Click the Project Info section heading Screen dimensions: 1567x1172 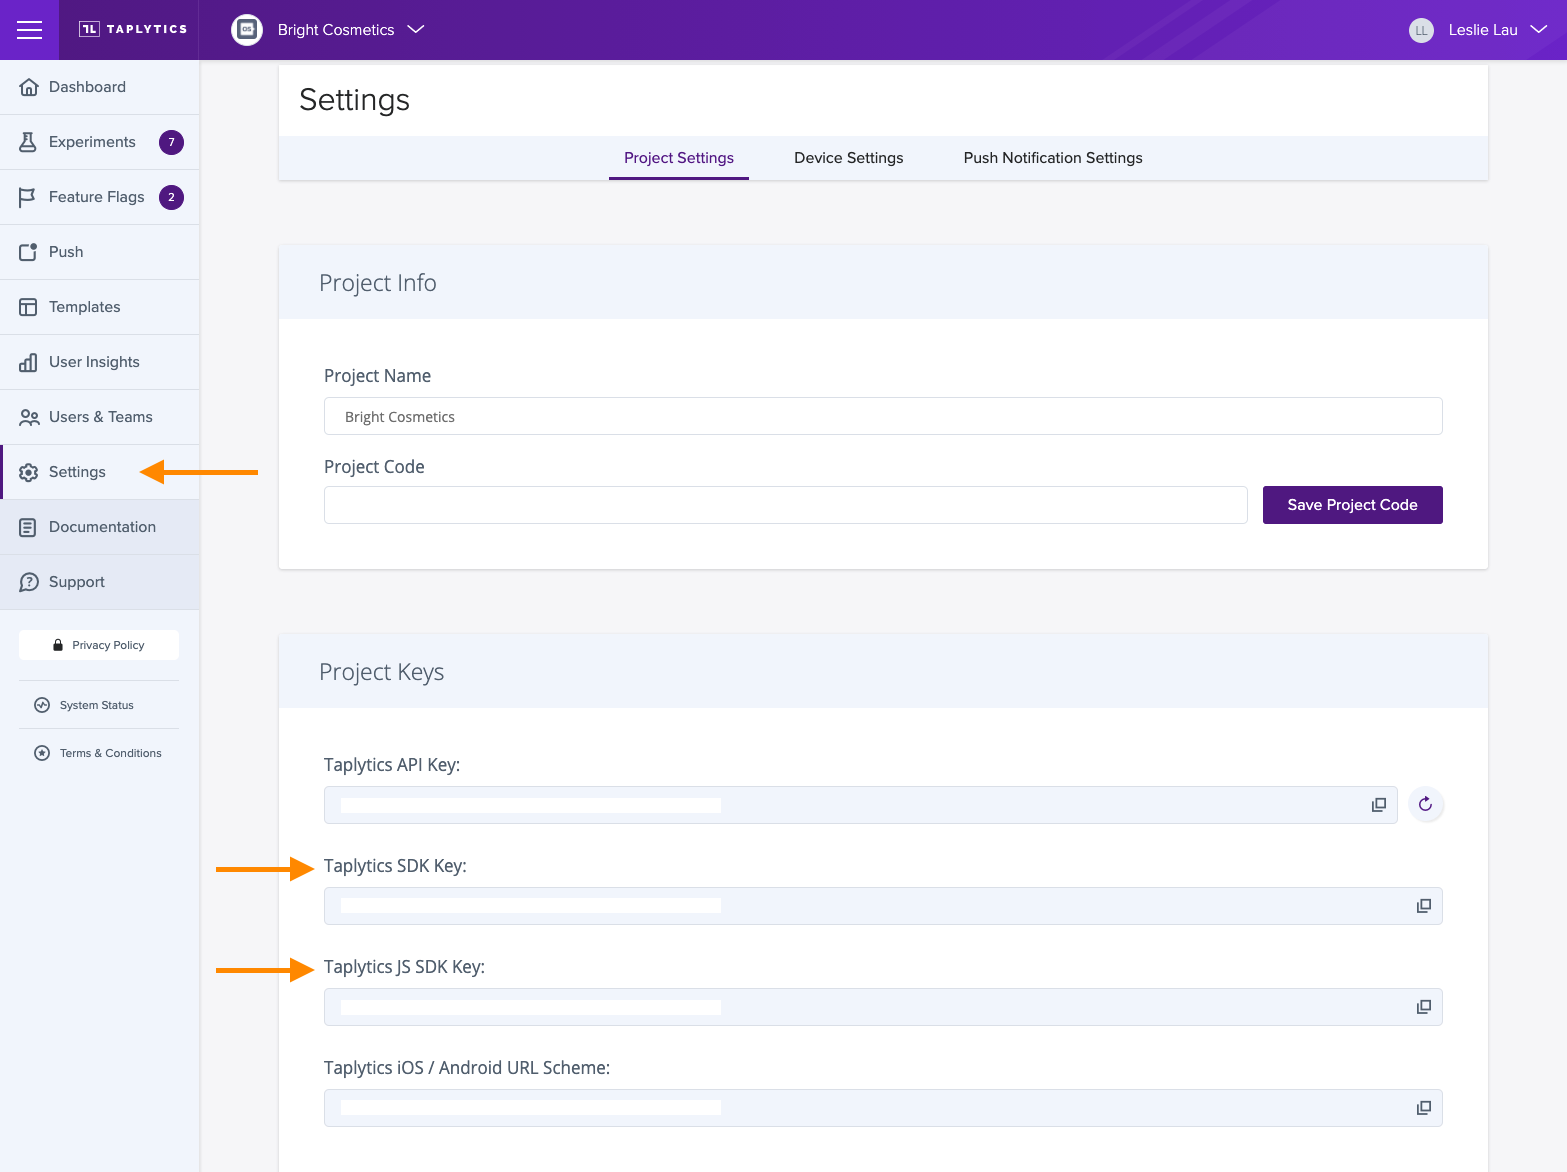click(x=378, y=283)
